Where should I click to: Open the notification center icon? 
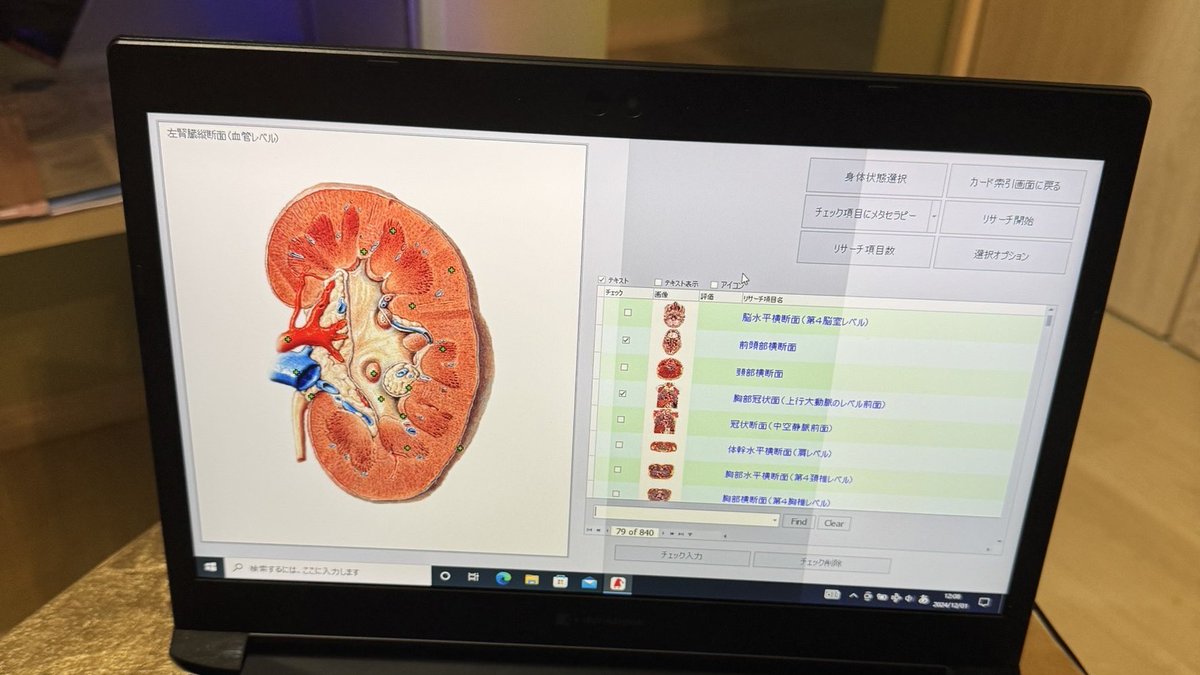pos(984,601)
